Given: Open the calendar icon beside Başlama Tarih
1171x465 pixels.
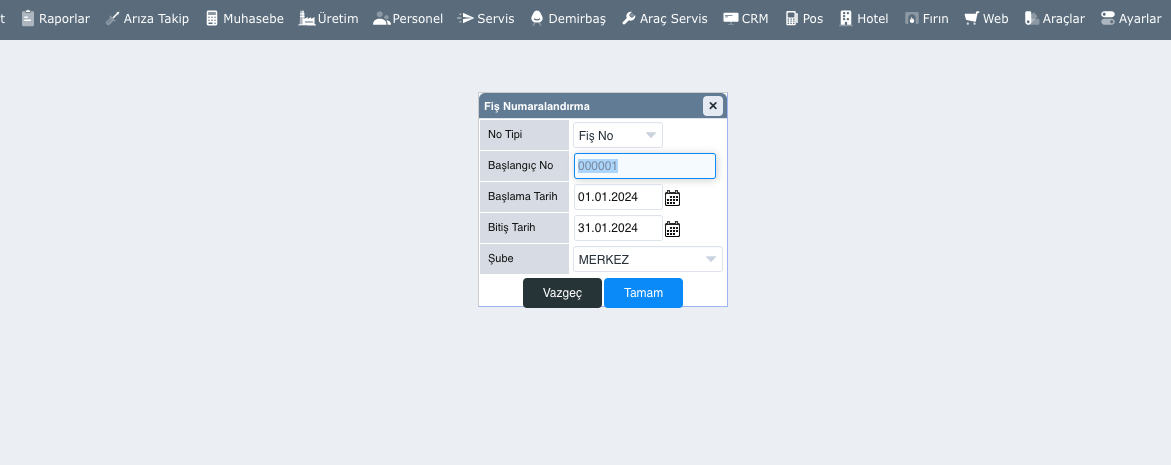Looking at the screenshot, I should point(673,198).
